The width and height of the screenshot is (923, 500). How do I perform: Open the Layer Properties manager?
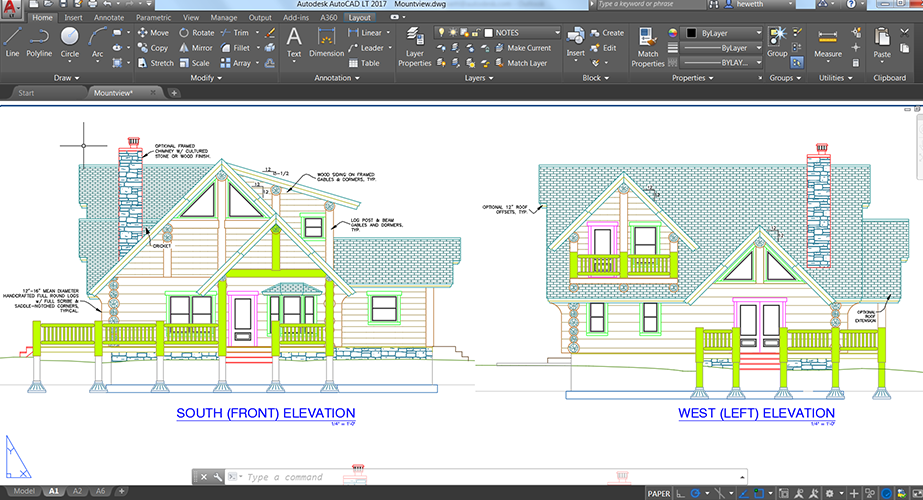coord(414,47)
